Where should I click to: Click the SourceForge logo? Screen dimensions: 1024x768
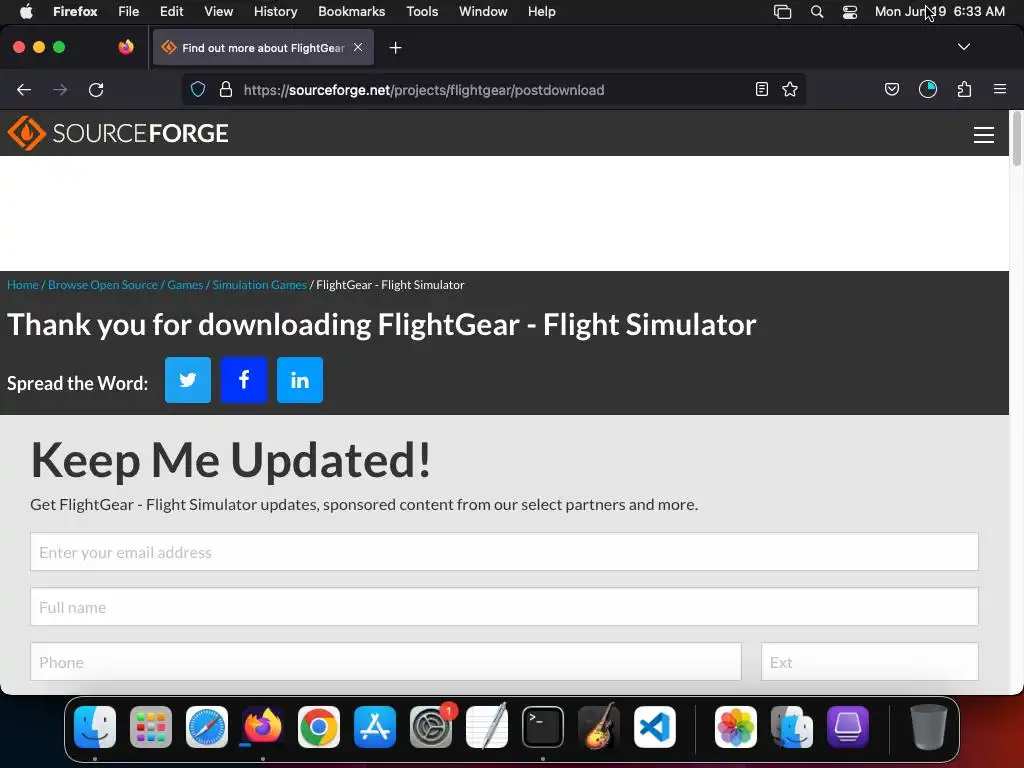pyautogui.click(x=118, y=133)
